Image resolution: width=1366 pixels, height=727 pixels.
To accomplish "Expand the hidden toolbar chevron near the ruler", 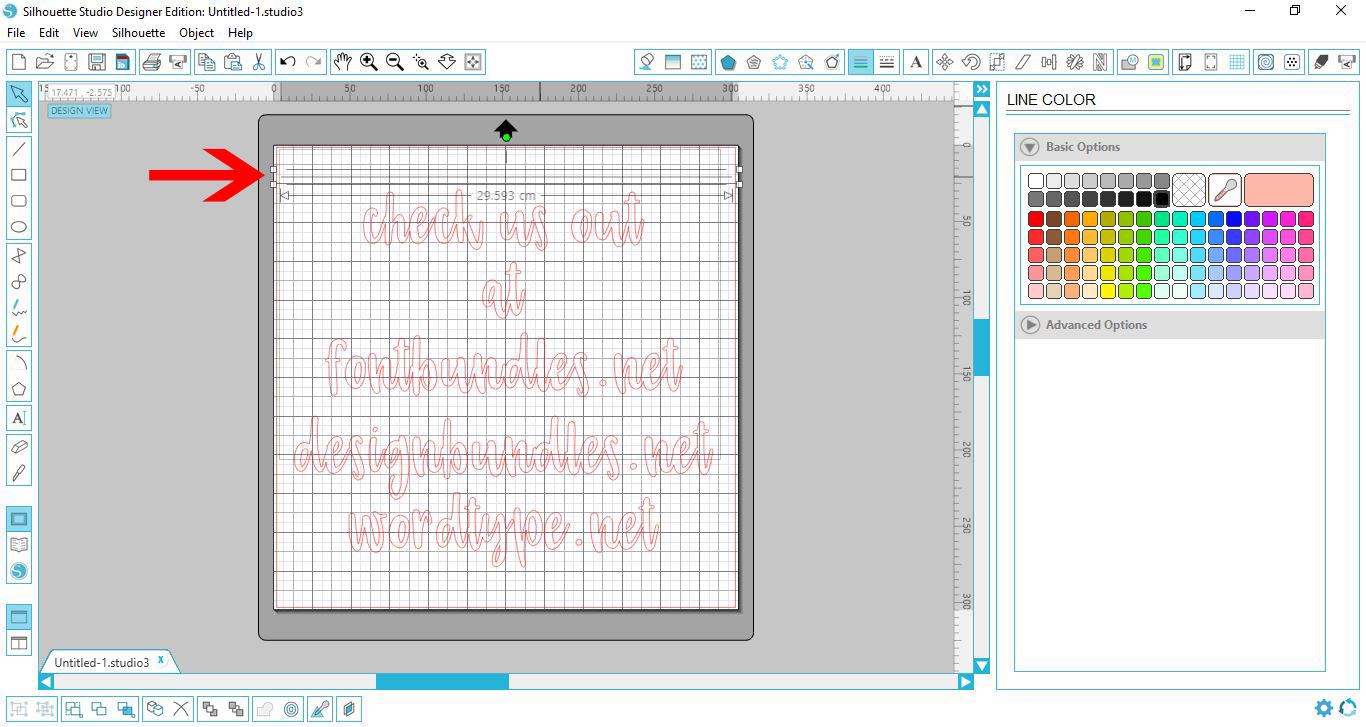I will point(981,88).
